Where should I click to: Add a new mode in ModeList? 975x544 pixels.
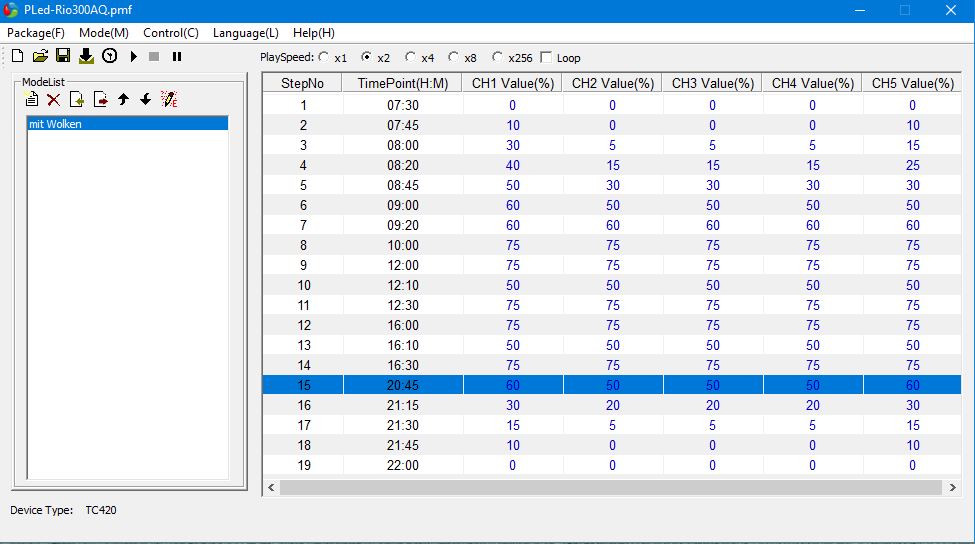(x=31, y=99)
